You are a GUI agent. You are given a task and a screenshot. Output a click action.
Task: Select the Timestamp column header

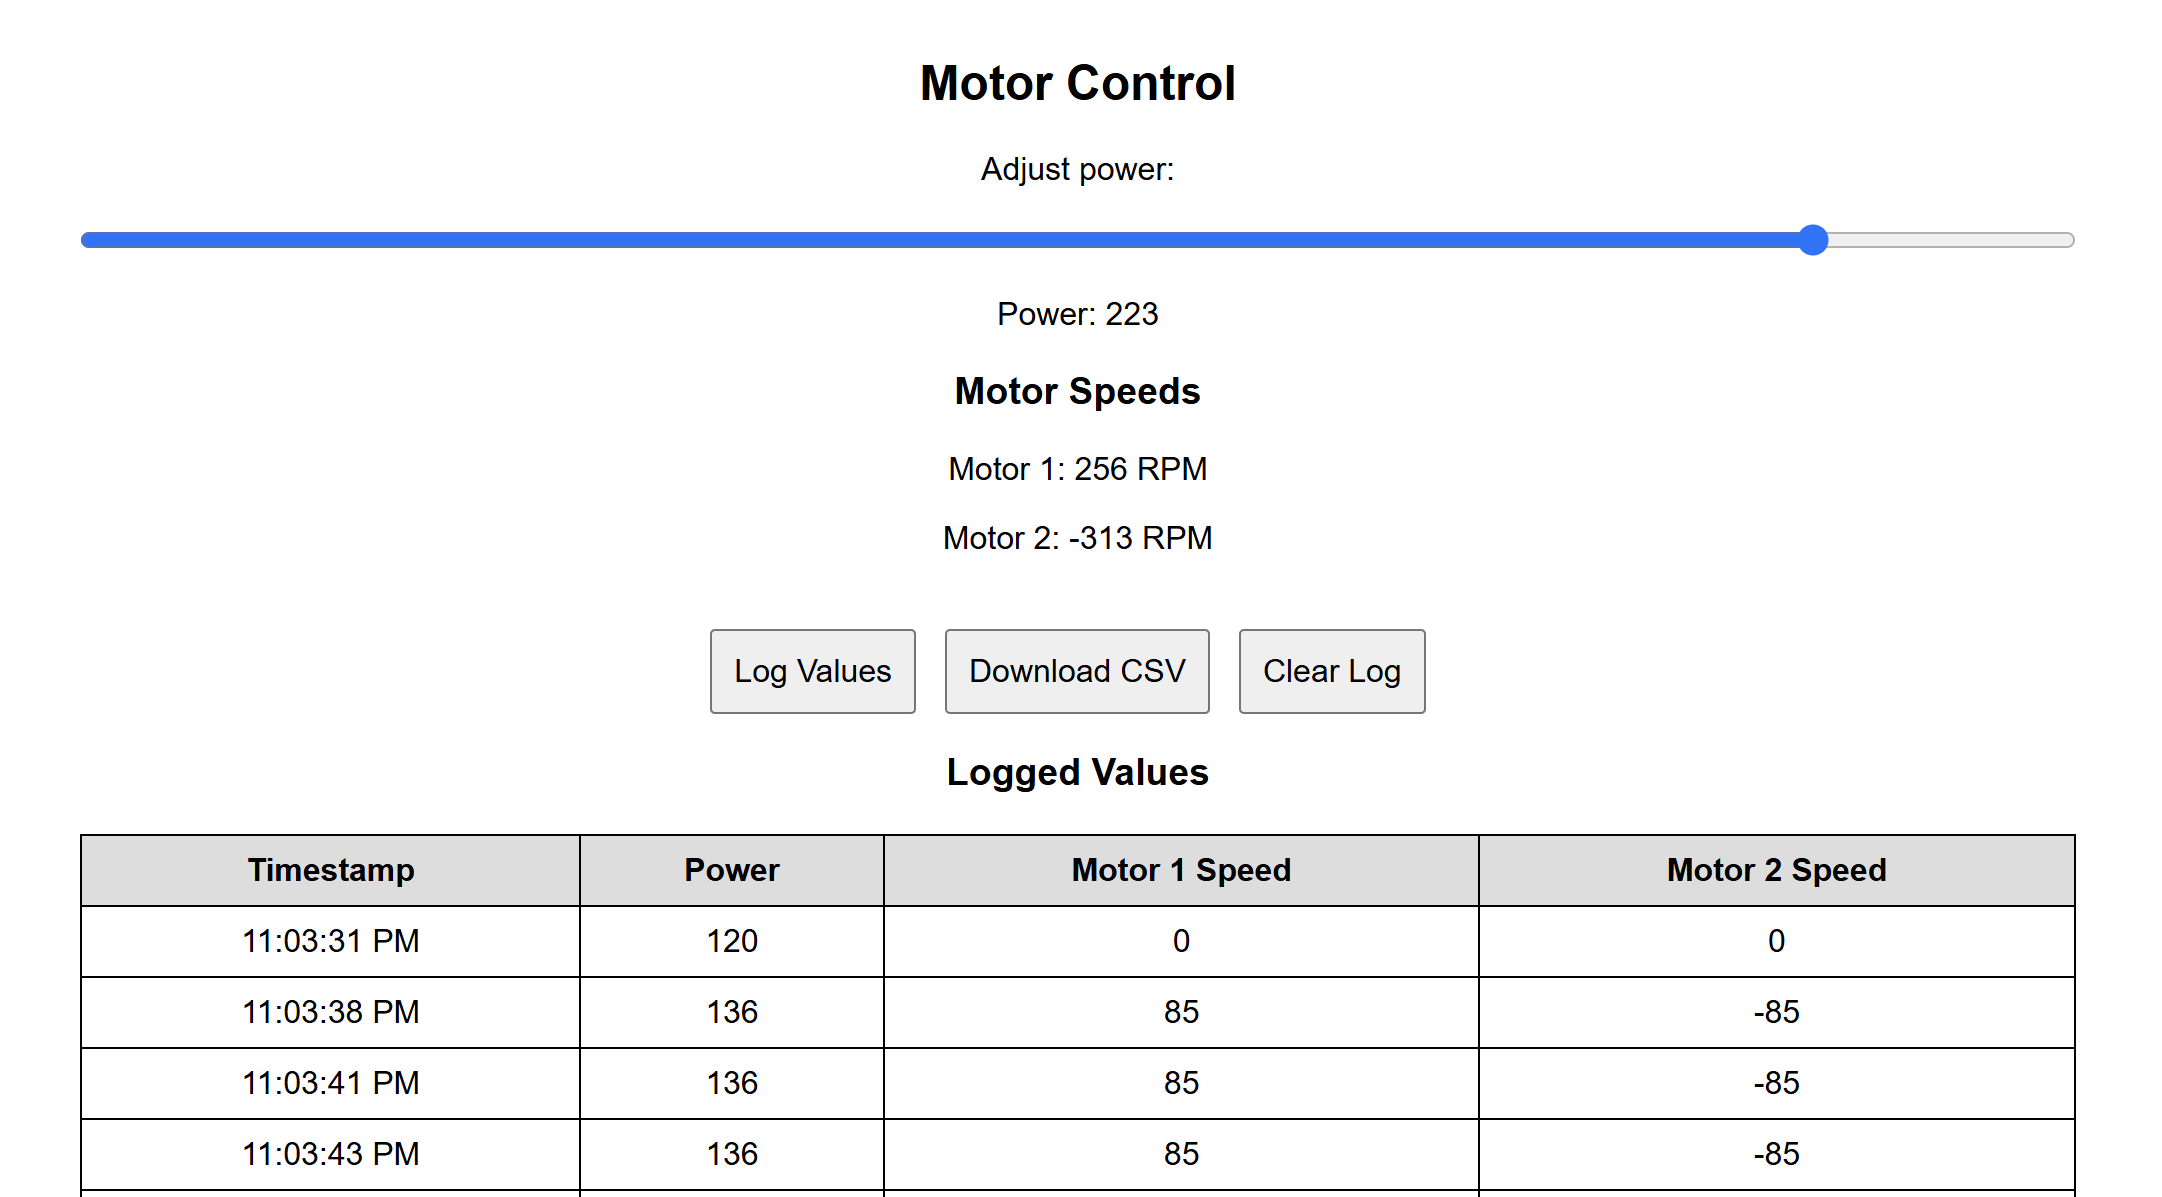(330, 870)
